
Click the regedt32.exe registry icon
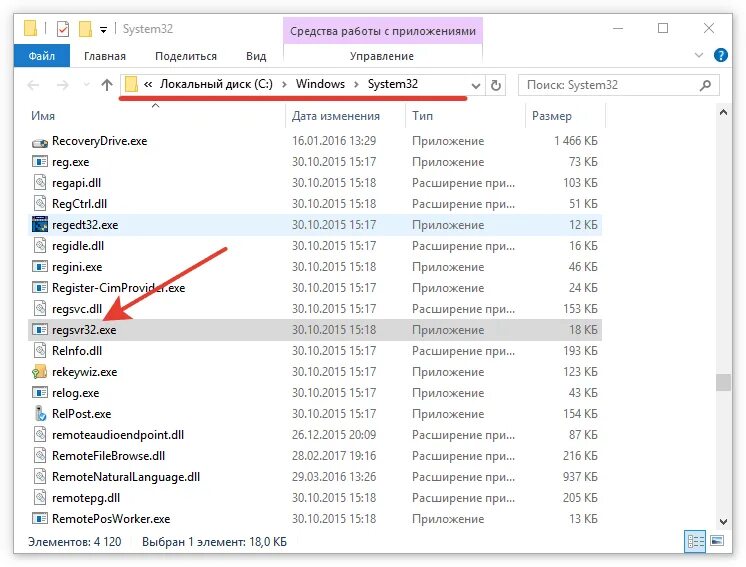40,225
